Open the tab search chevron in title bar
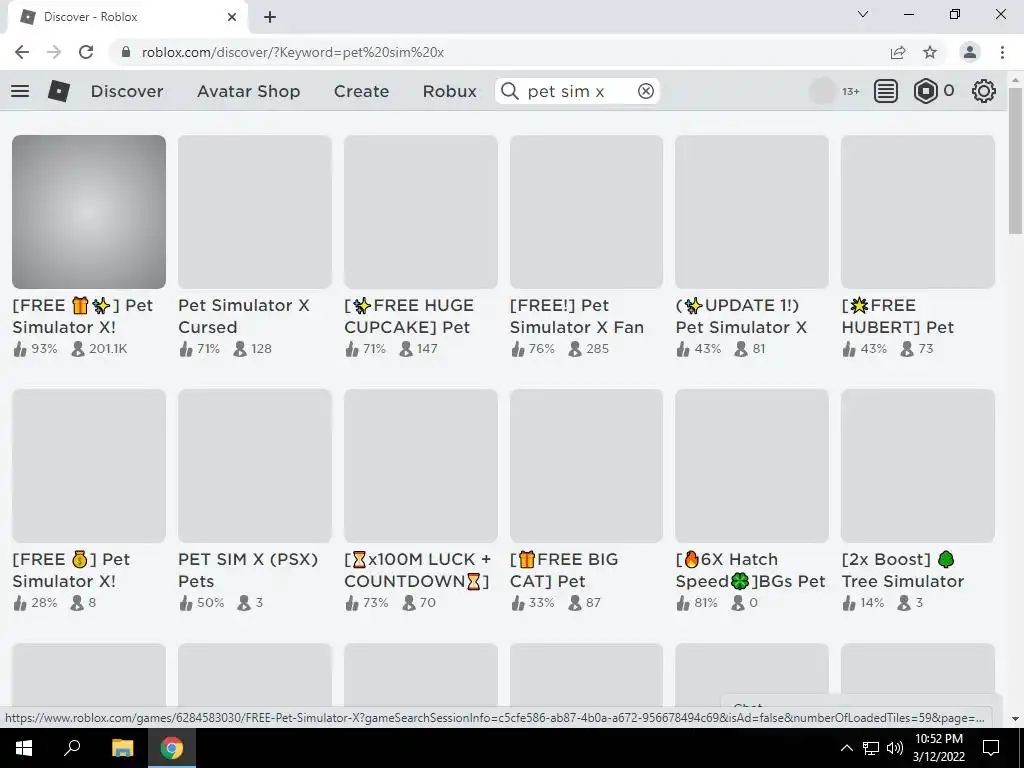Viewport: 1024px width, 768px height. pos(863,14)
